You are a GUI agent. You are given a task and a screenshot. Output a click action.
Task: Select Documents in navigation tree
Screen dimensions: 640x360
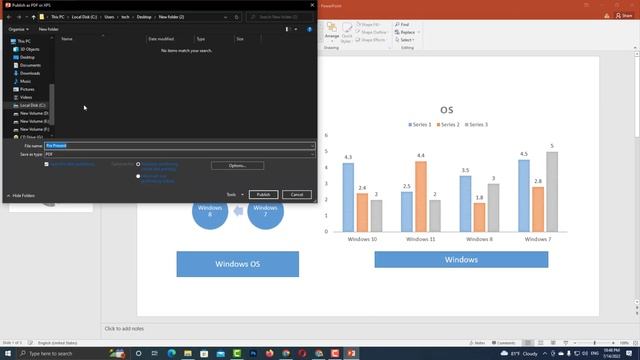[x=27, y=65]
